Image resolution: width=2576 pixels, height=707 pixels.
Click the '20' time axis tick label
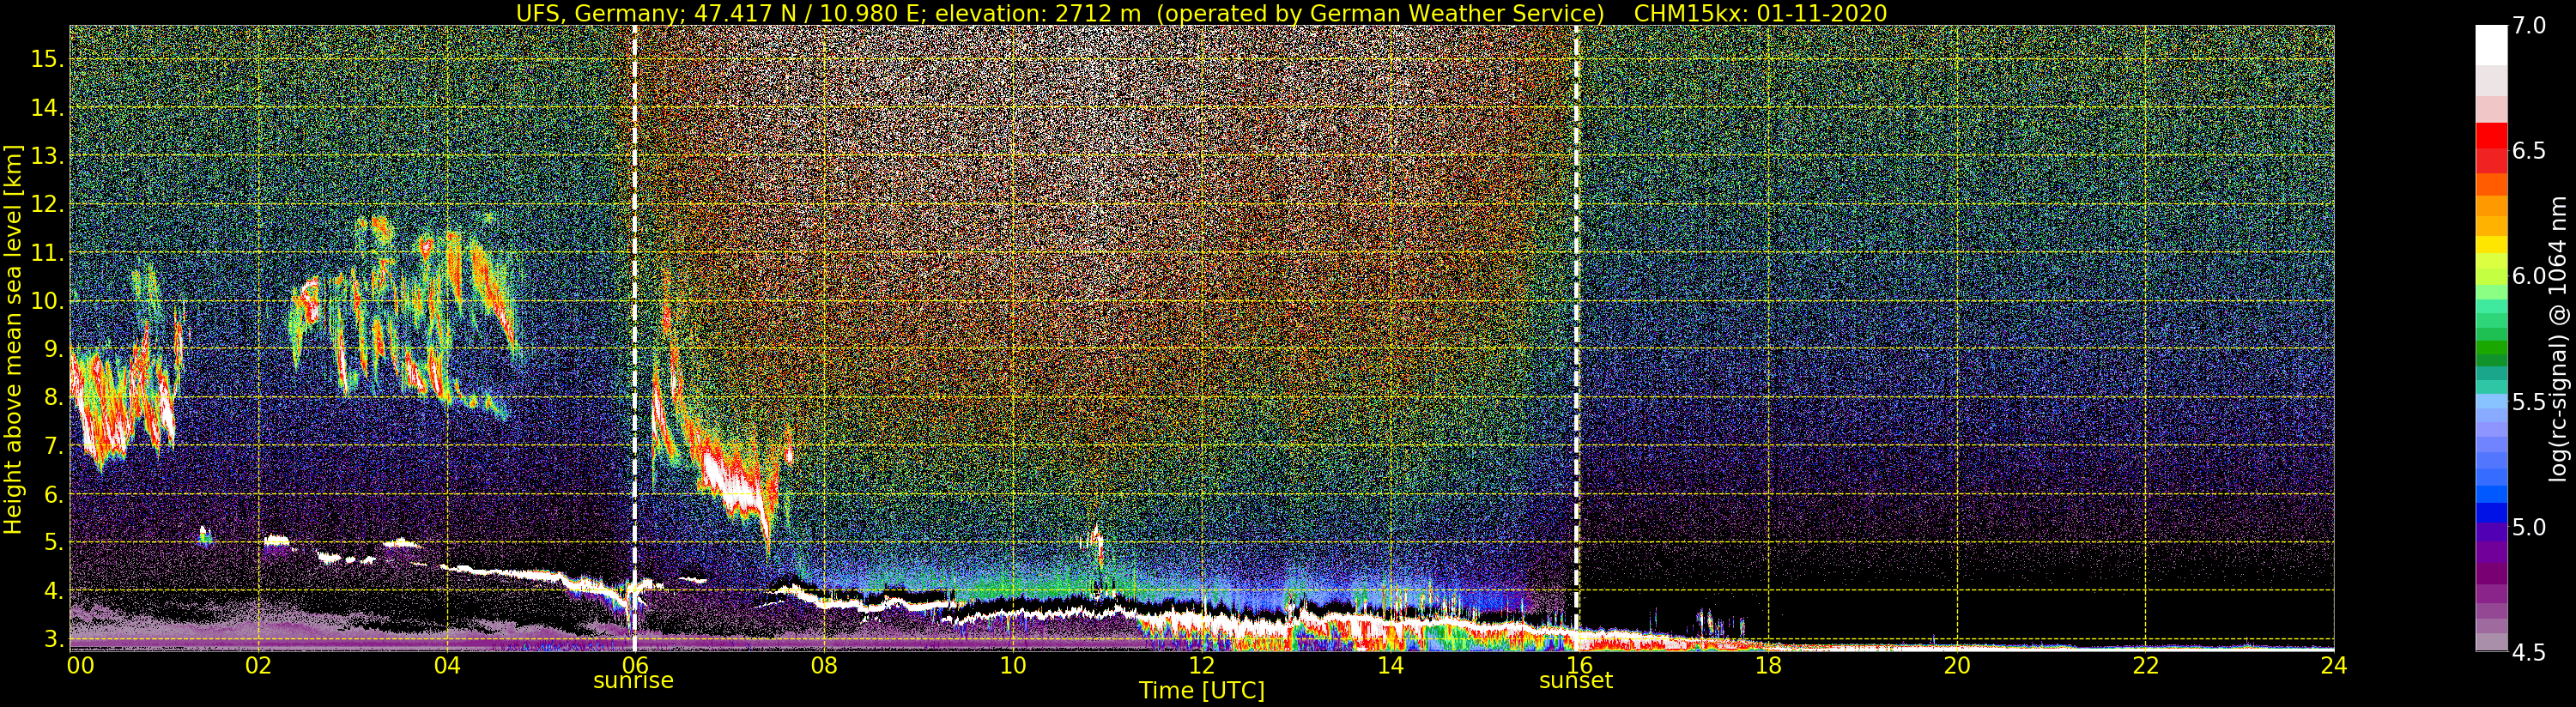[1956, 665]
